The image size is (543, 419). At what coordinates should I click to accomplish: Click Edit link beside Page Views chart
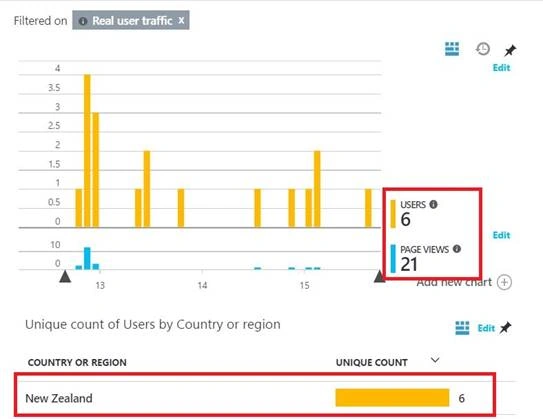pyautogui.click(x=501, y=235)
